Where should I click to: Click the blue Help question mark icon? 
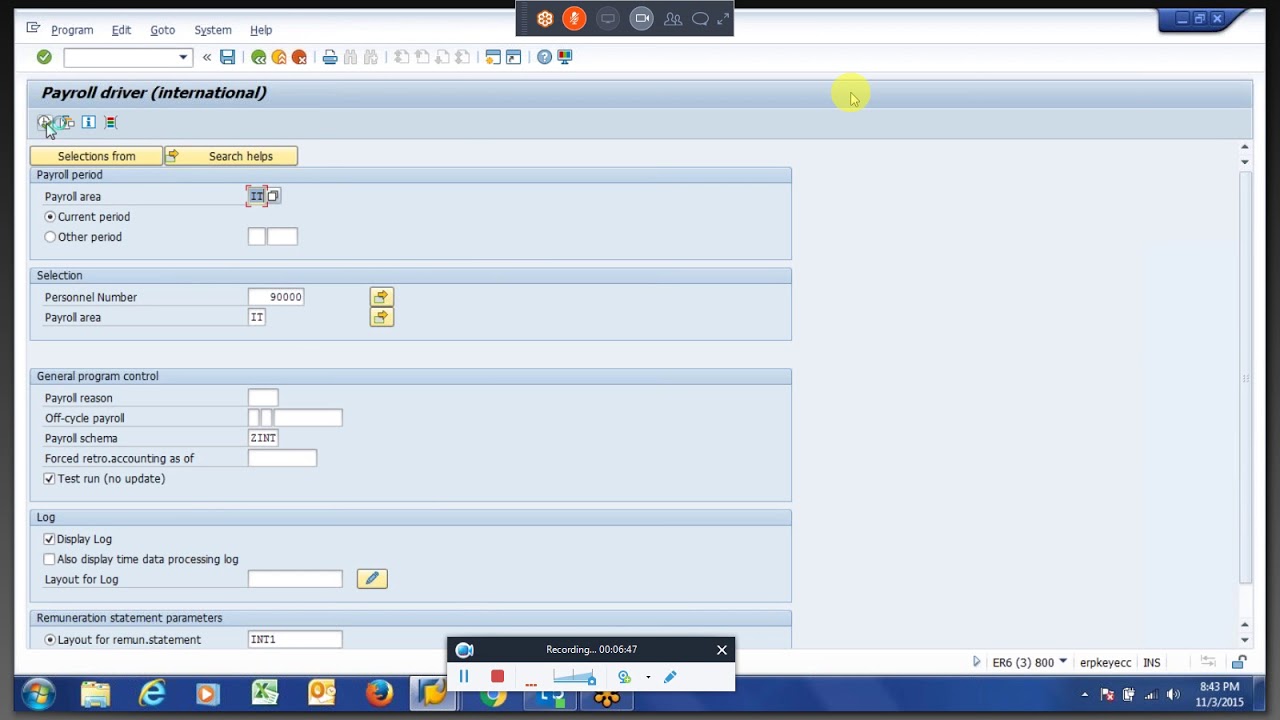[x=544, y=57]
